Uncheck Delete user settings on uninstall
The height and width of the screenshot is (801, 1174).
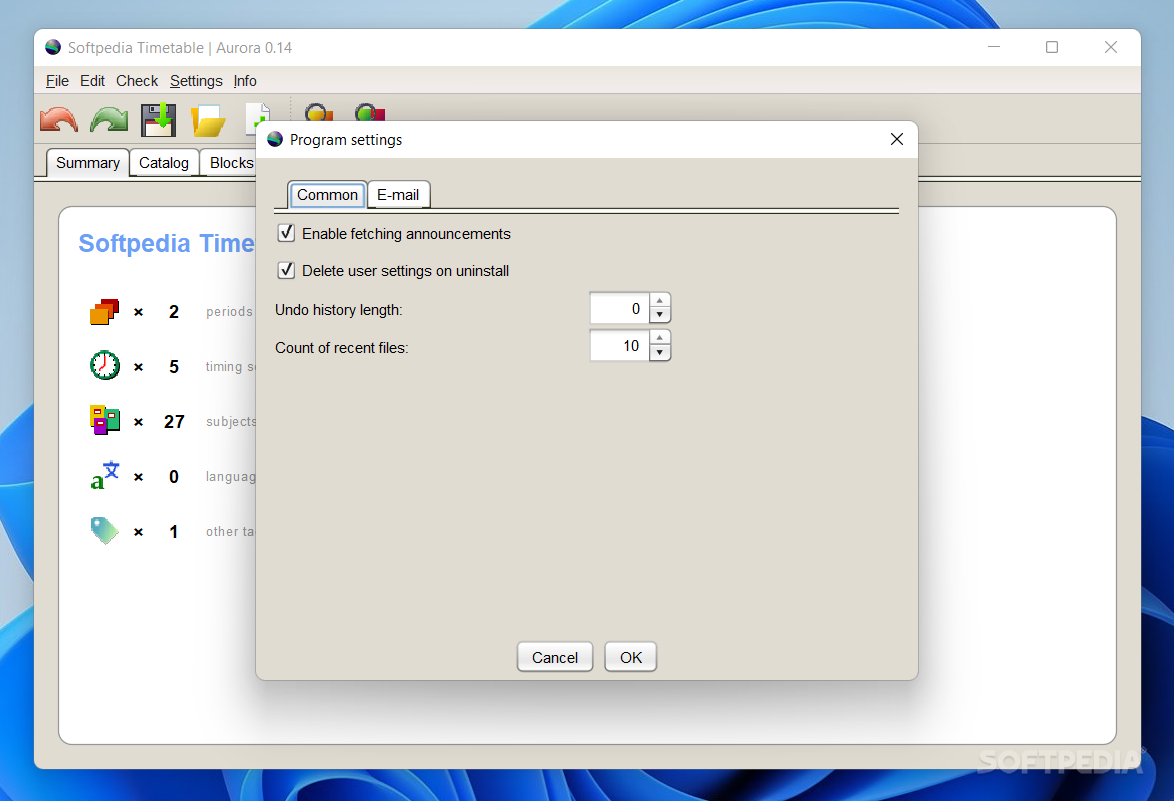click(x=286, y=269)
